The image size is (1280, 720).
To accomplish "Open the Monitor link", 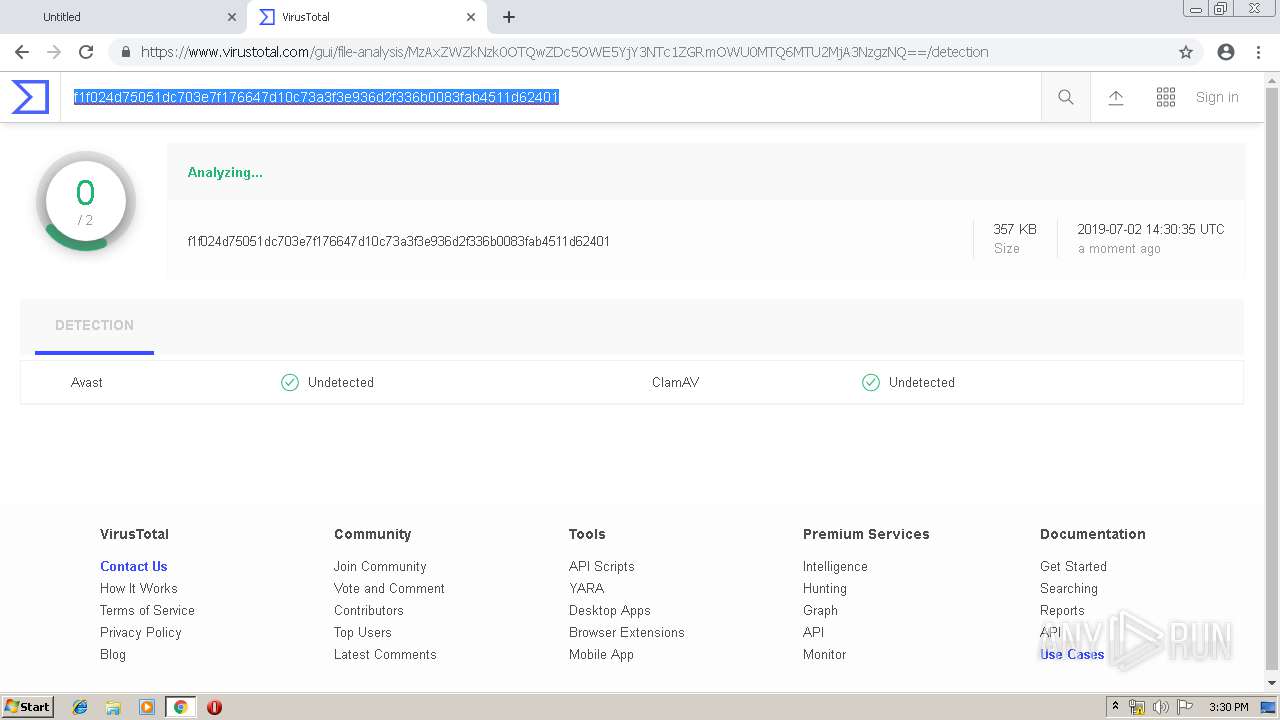I will [824, 654].
